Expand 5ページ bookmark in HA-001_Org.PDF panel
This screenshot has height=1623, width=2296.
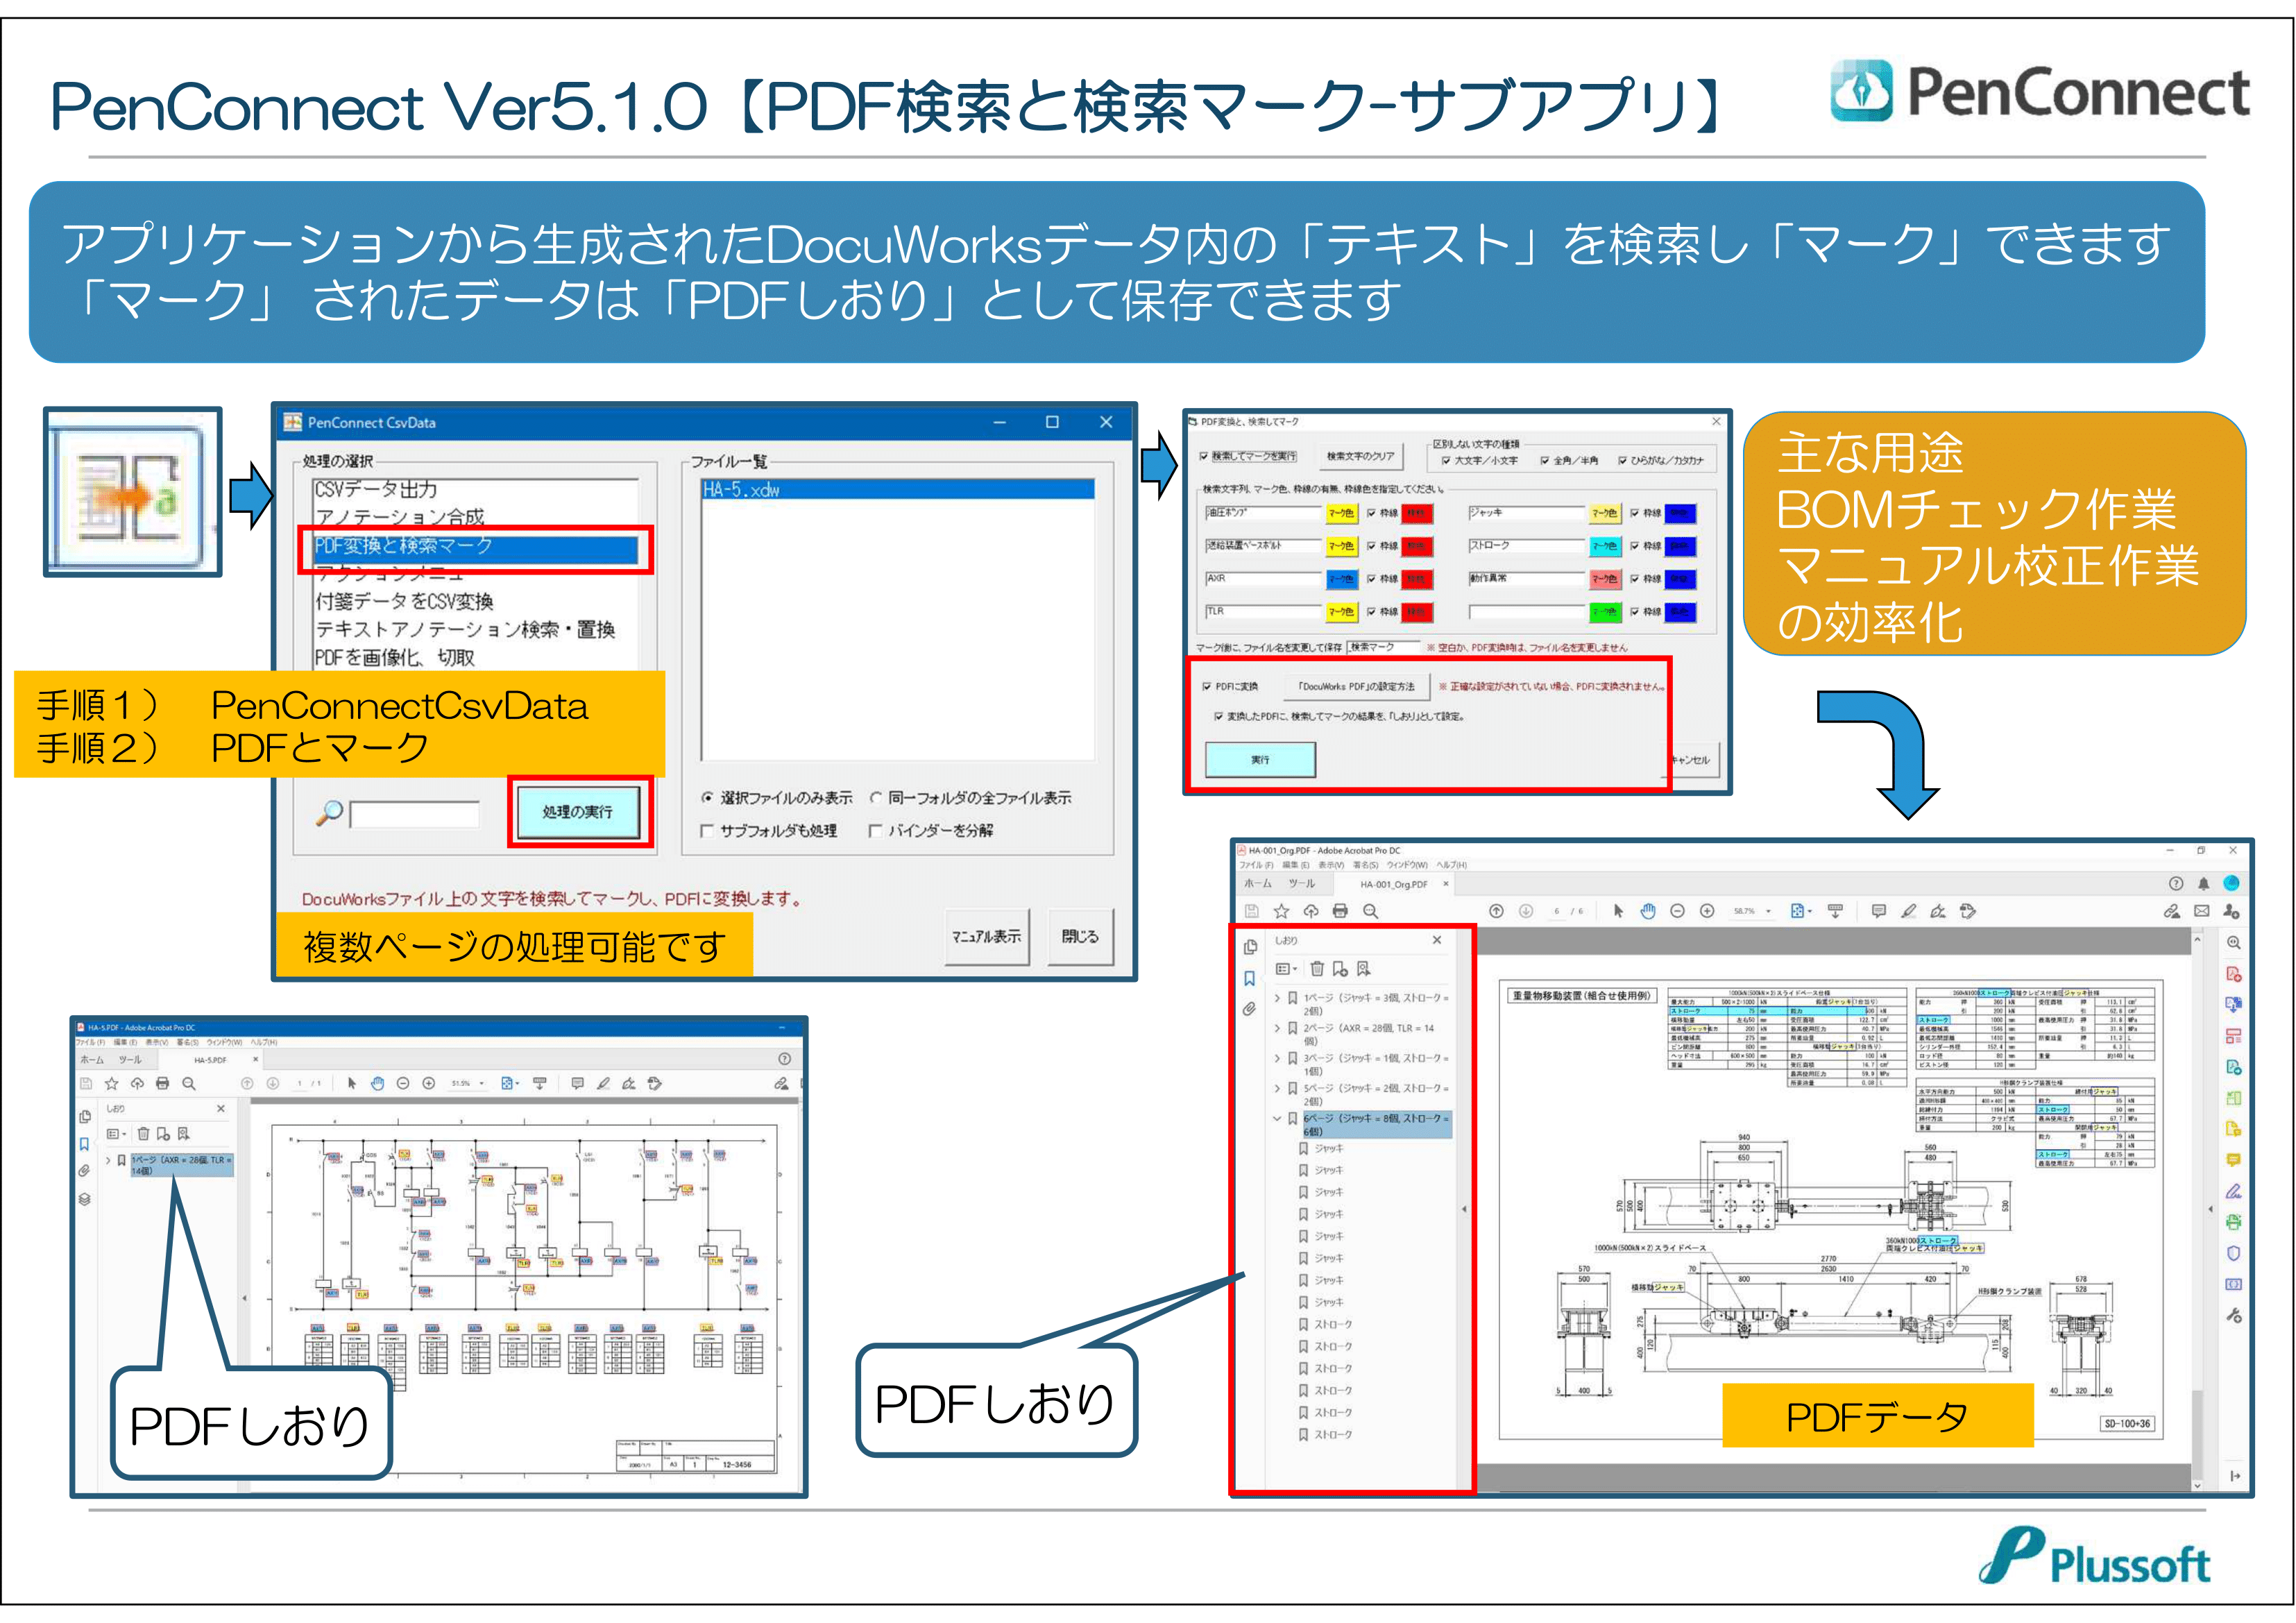[x=1277, y=1088]
